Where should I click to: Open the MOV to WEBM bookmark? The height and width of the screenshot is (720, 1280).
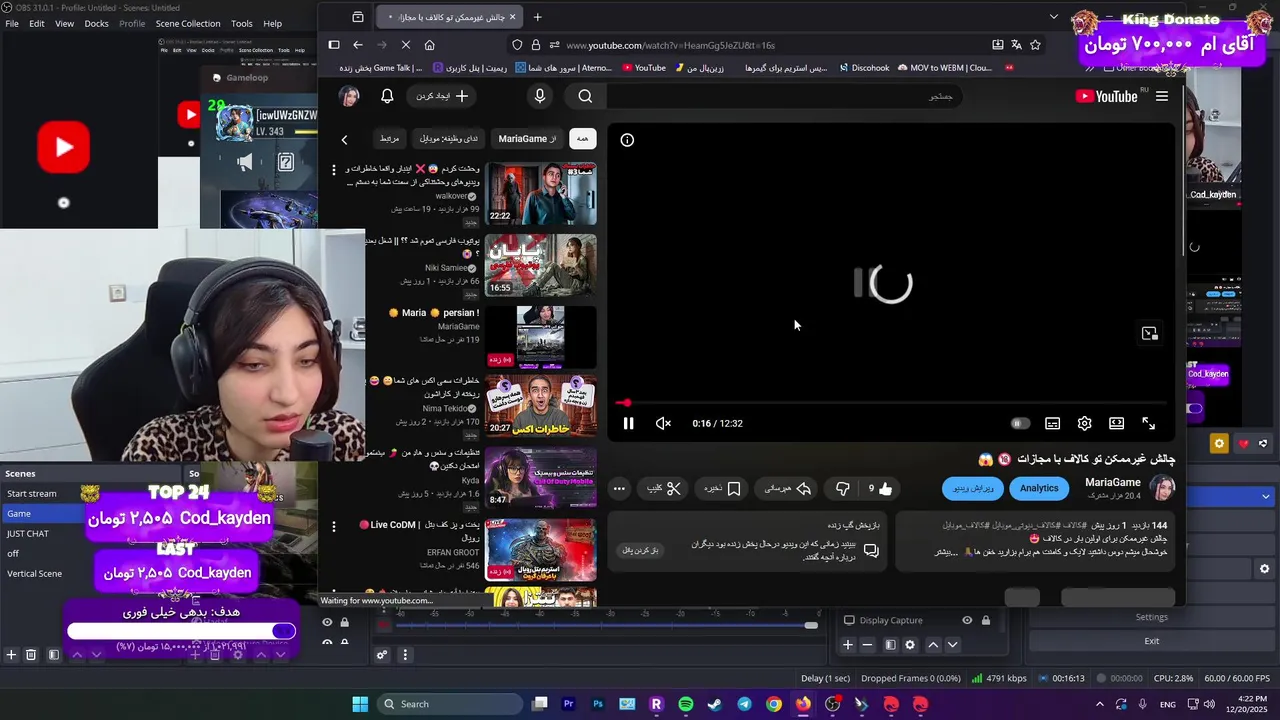pyautogui.click(x=945, y=68)
